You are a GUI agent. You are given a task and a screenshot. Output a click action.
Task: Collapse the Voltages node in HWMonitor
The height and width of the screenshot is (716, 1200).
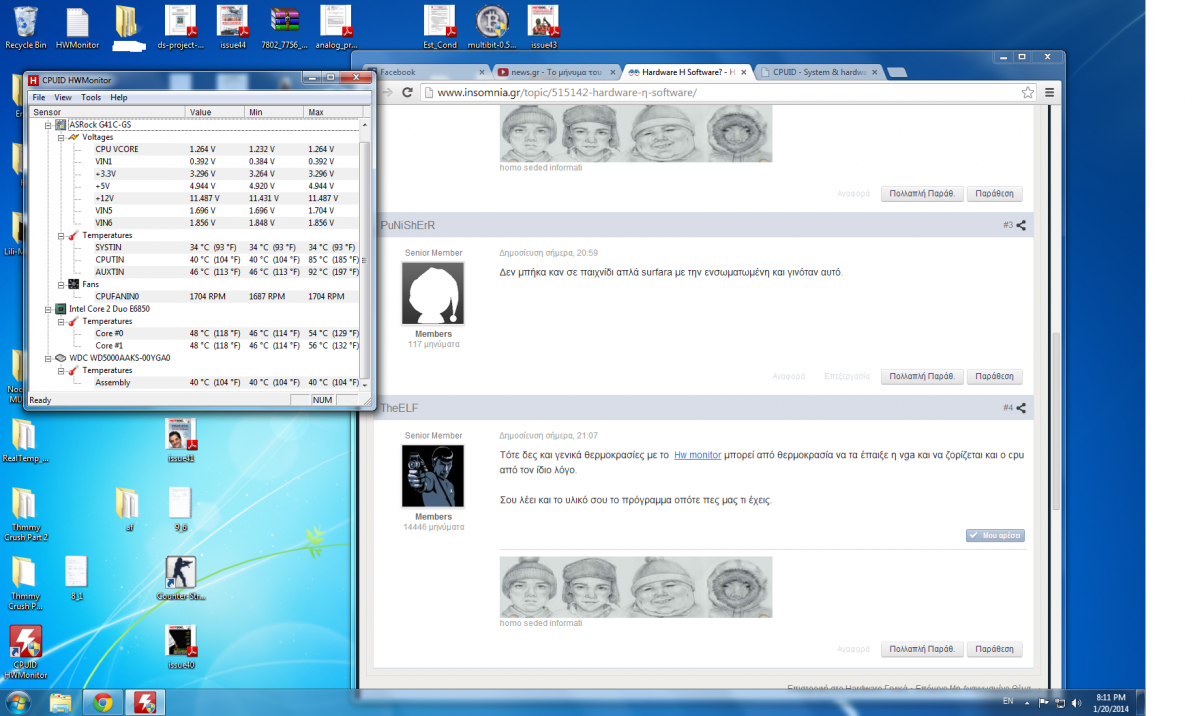pyautogui.click(x=60, y=137)
